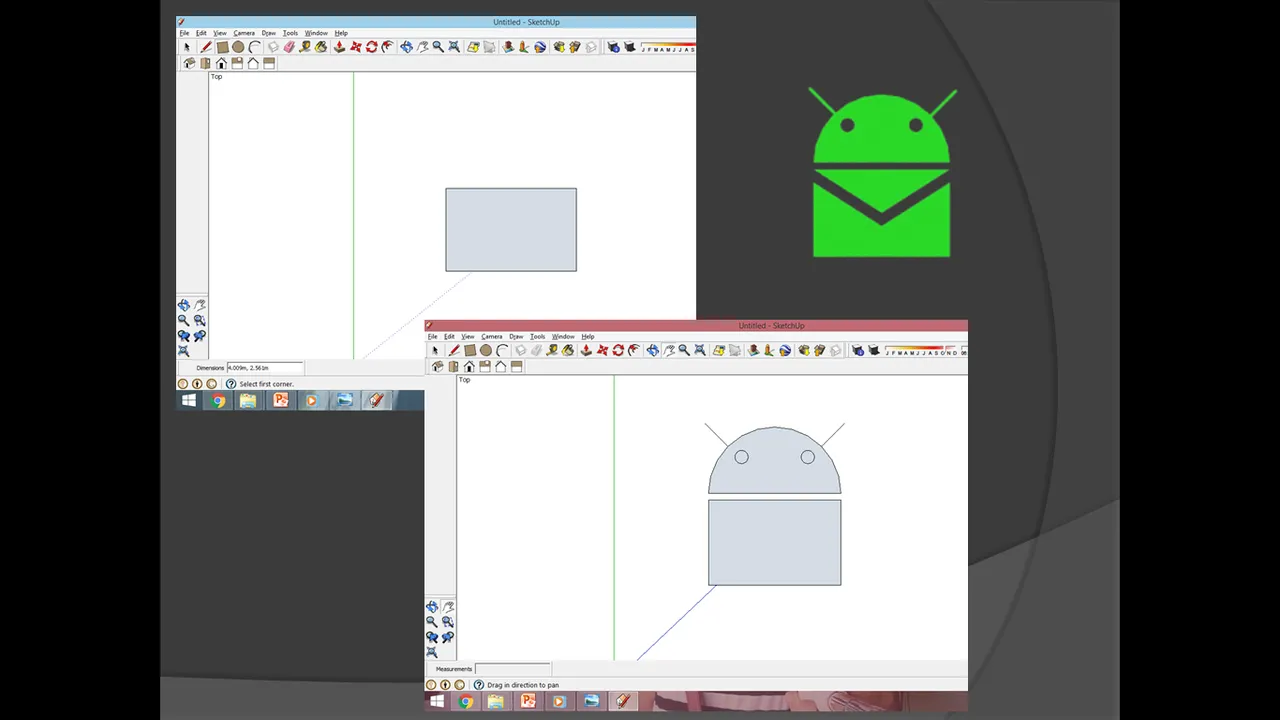
Task: Open Camera menu in rectangle-drawing window
Action: (244, 33)
